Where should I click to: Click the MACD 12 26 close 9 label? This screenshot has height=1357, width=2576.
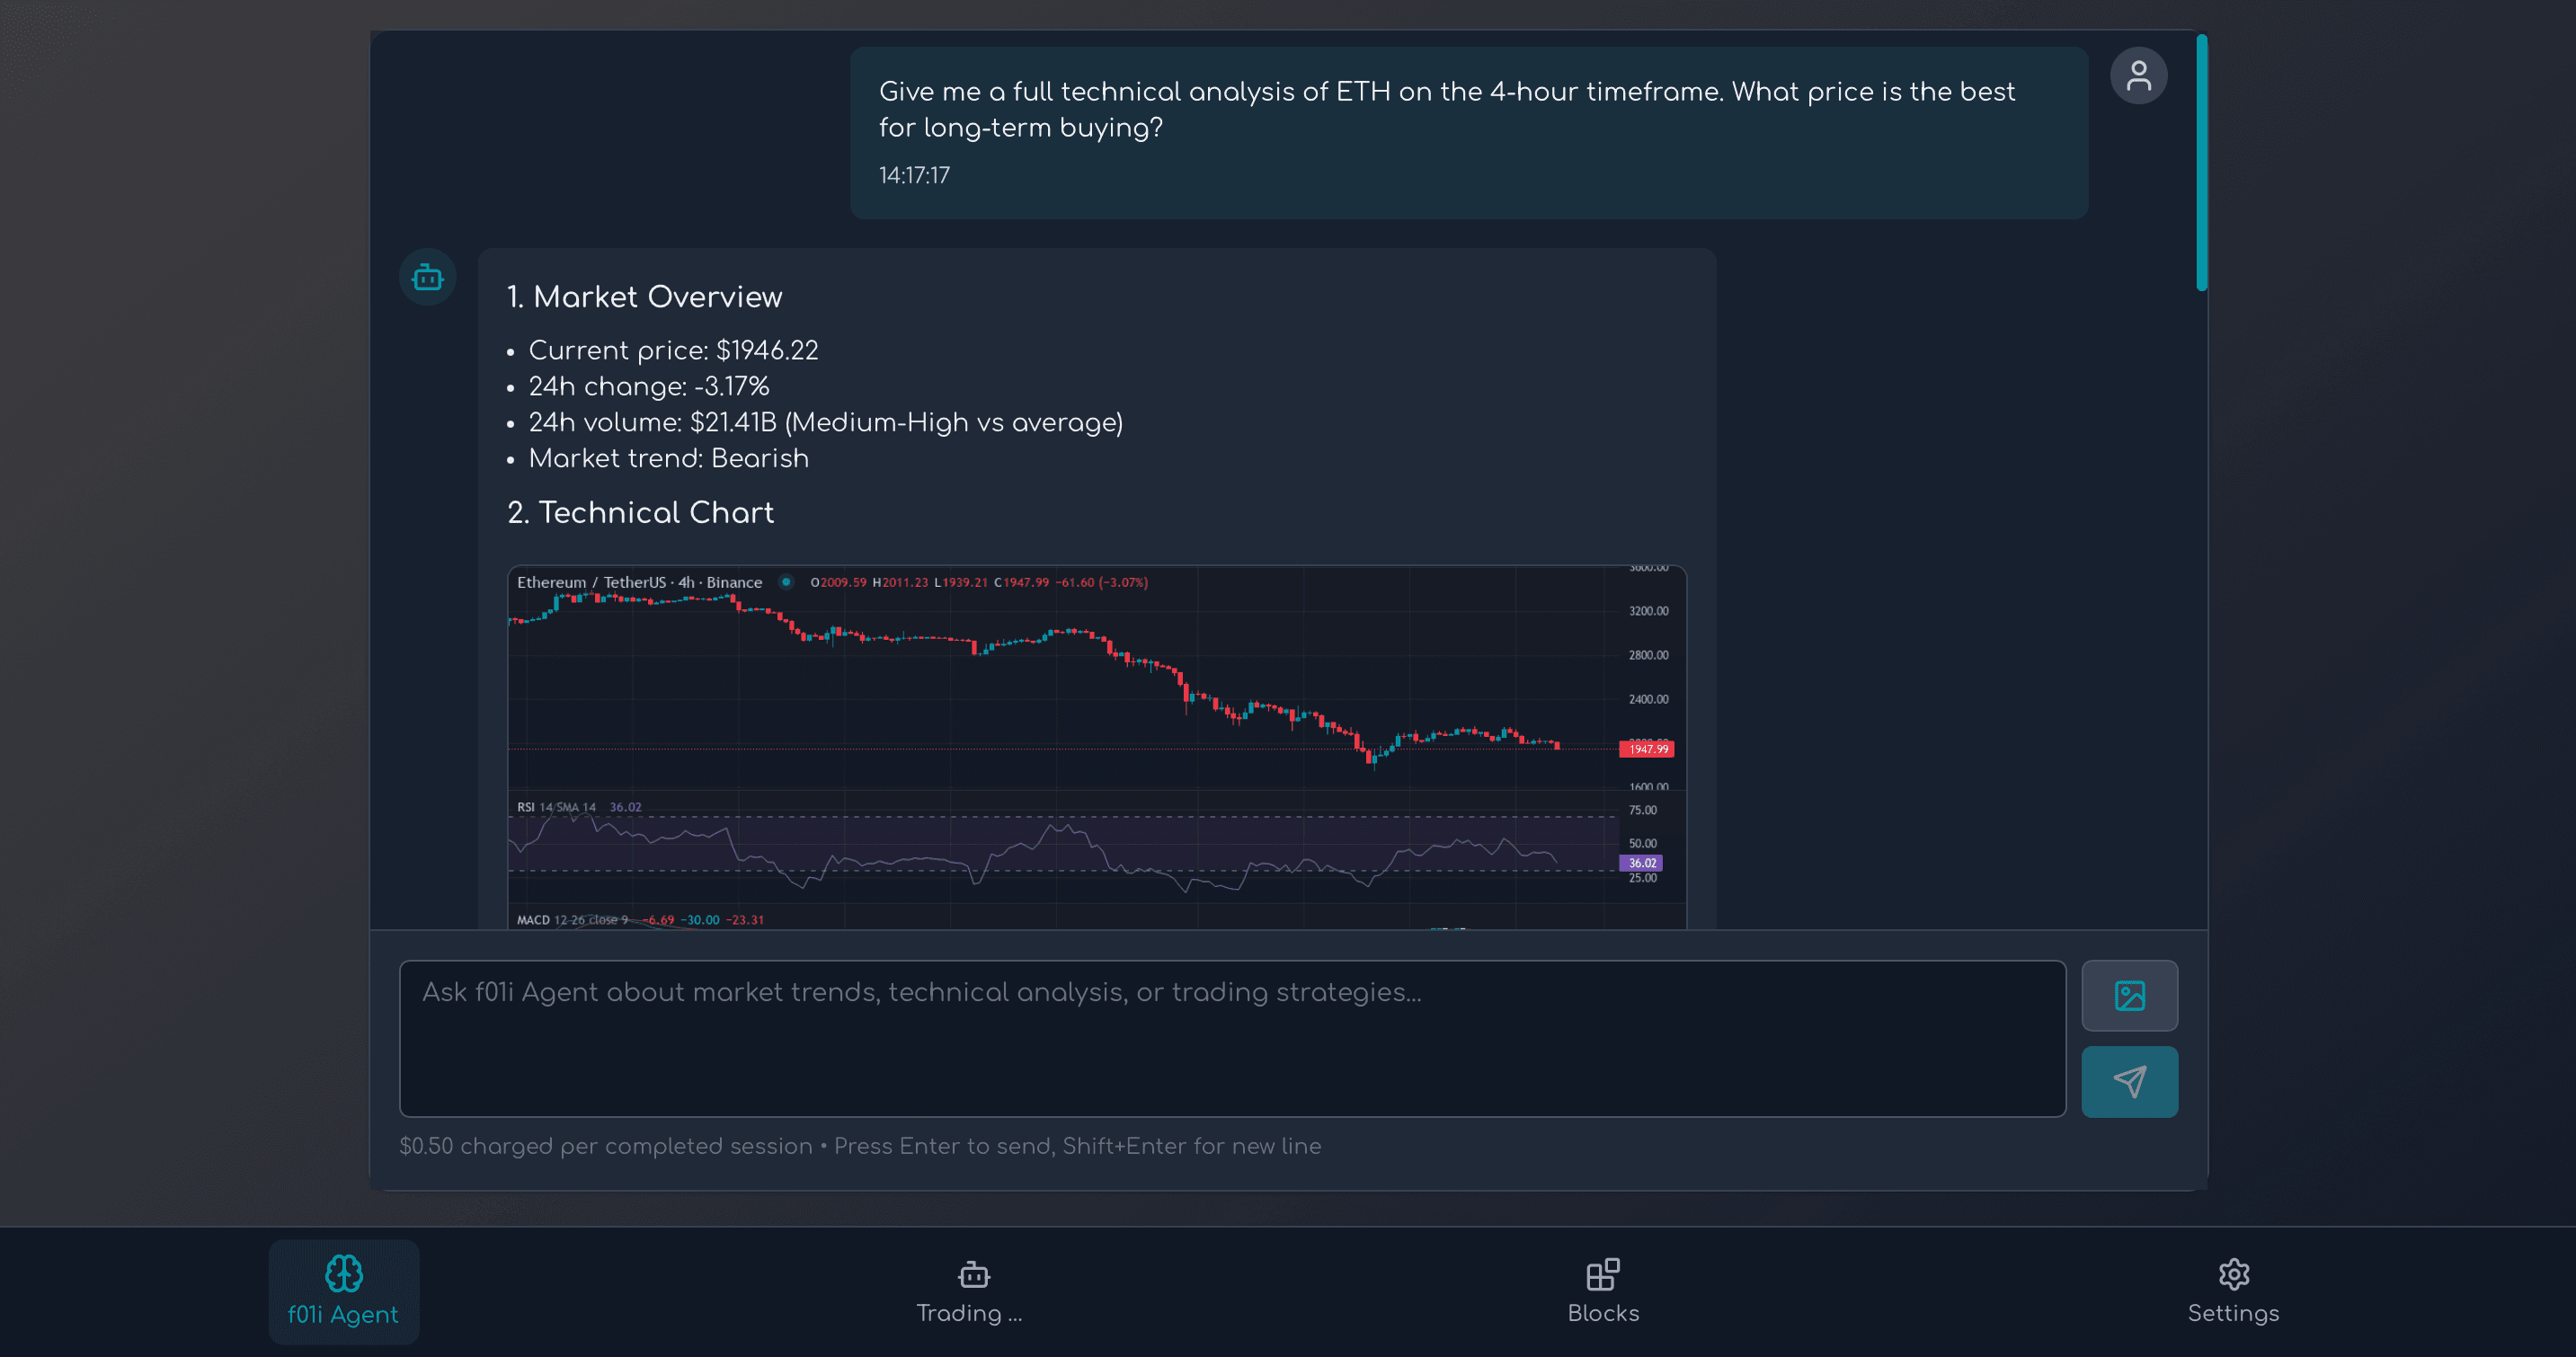tap(570, 919)
